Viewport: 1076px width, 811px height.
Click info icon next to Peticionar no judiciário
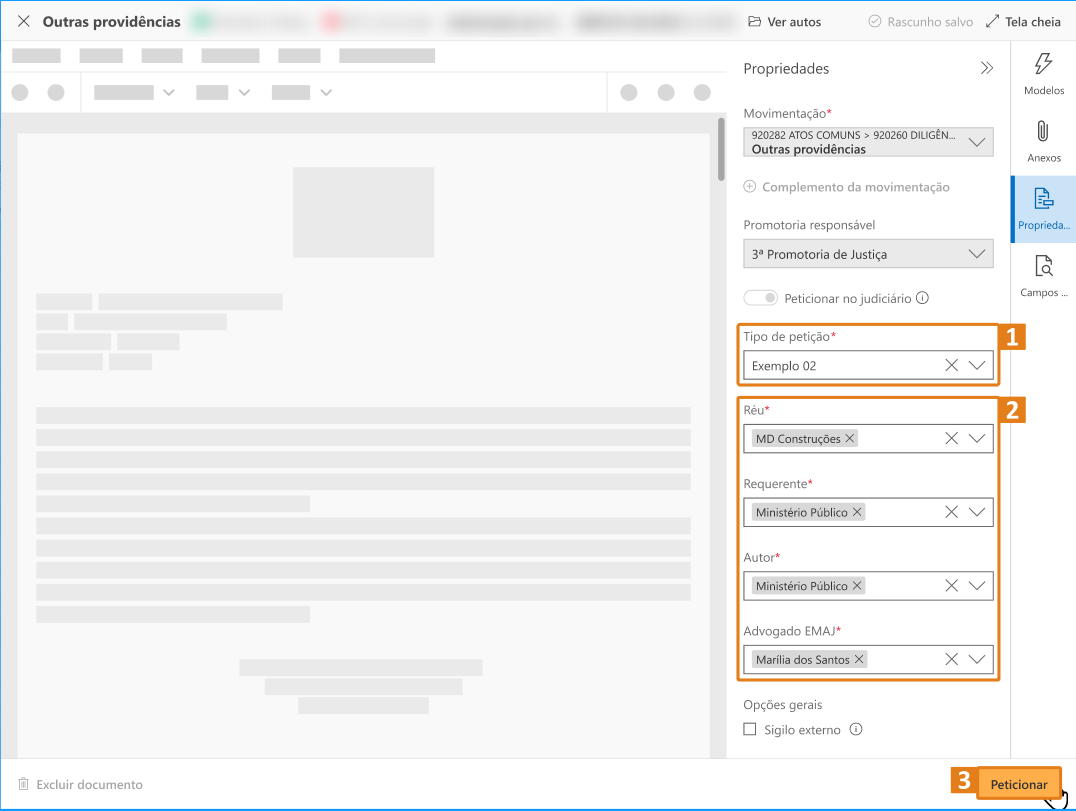923,298
